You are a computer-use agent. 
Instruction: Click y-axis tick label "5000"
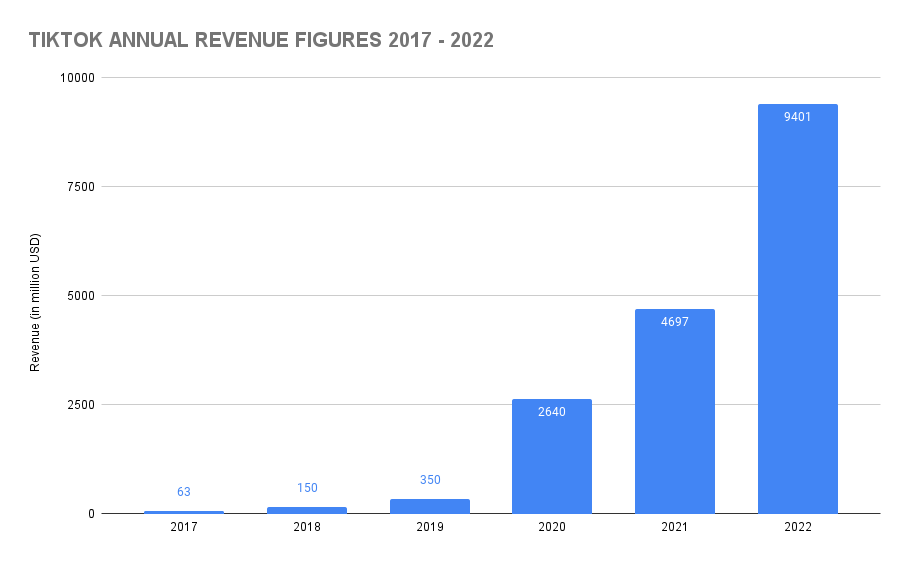(x=81, y=296)
